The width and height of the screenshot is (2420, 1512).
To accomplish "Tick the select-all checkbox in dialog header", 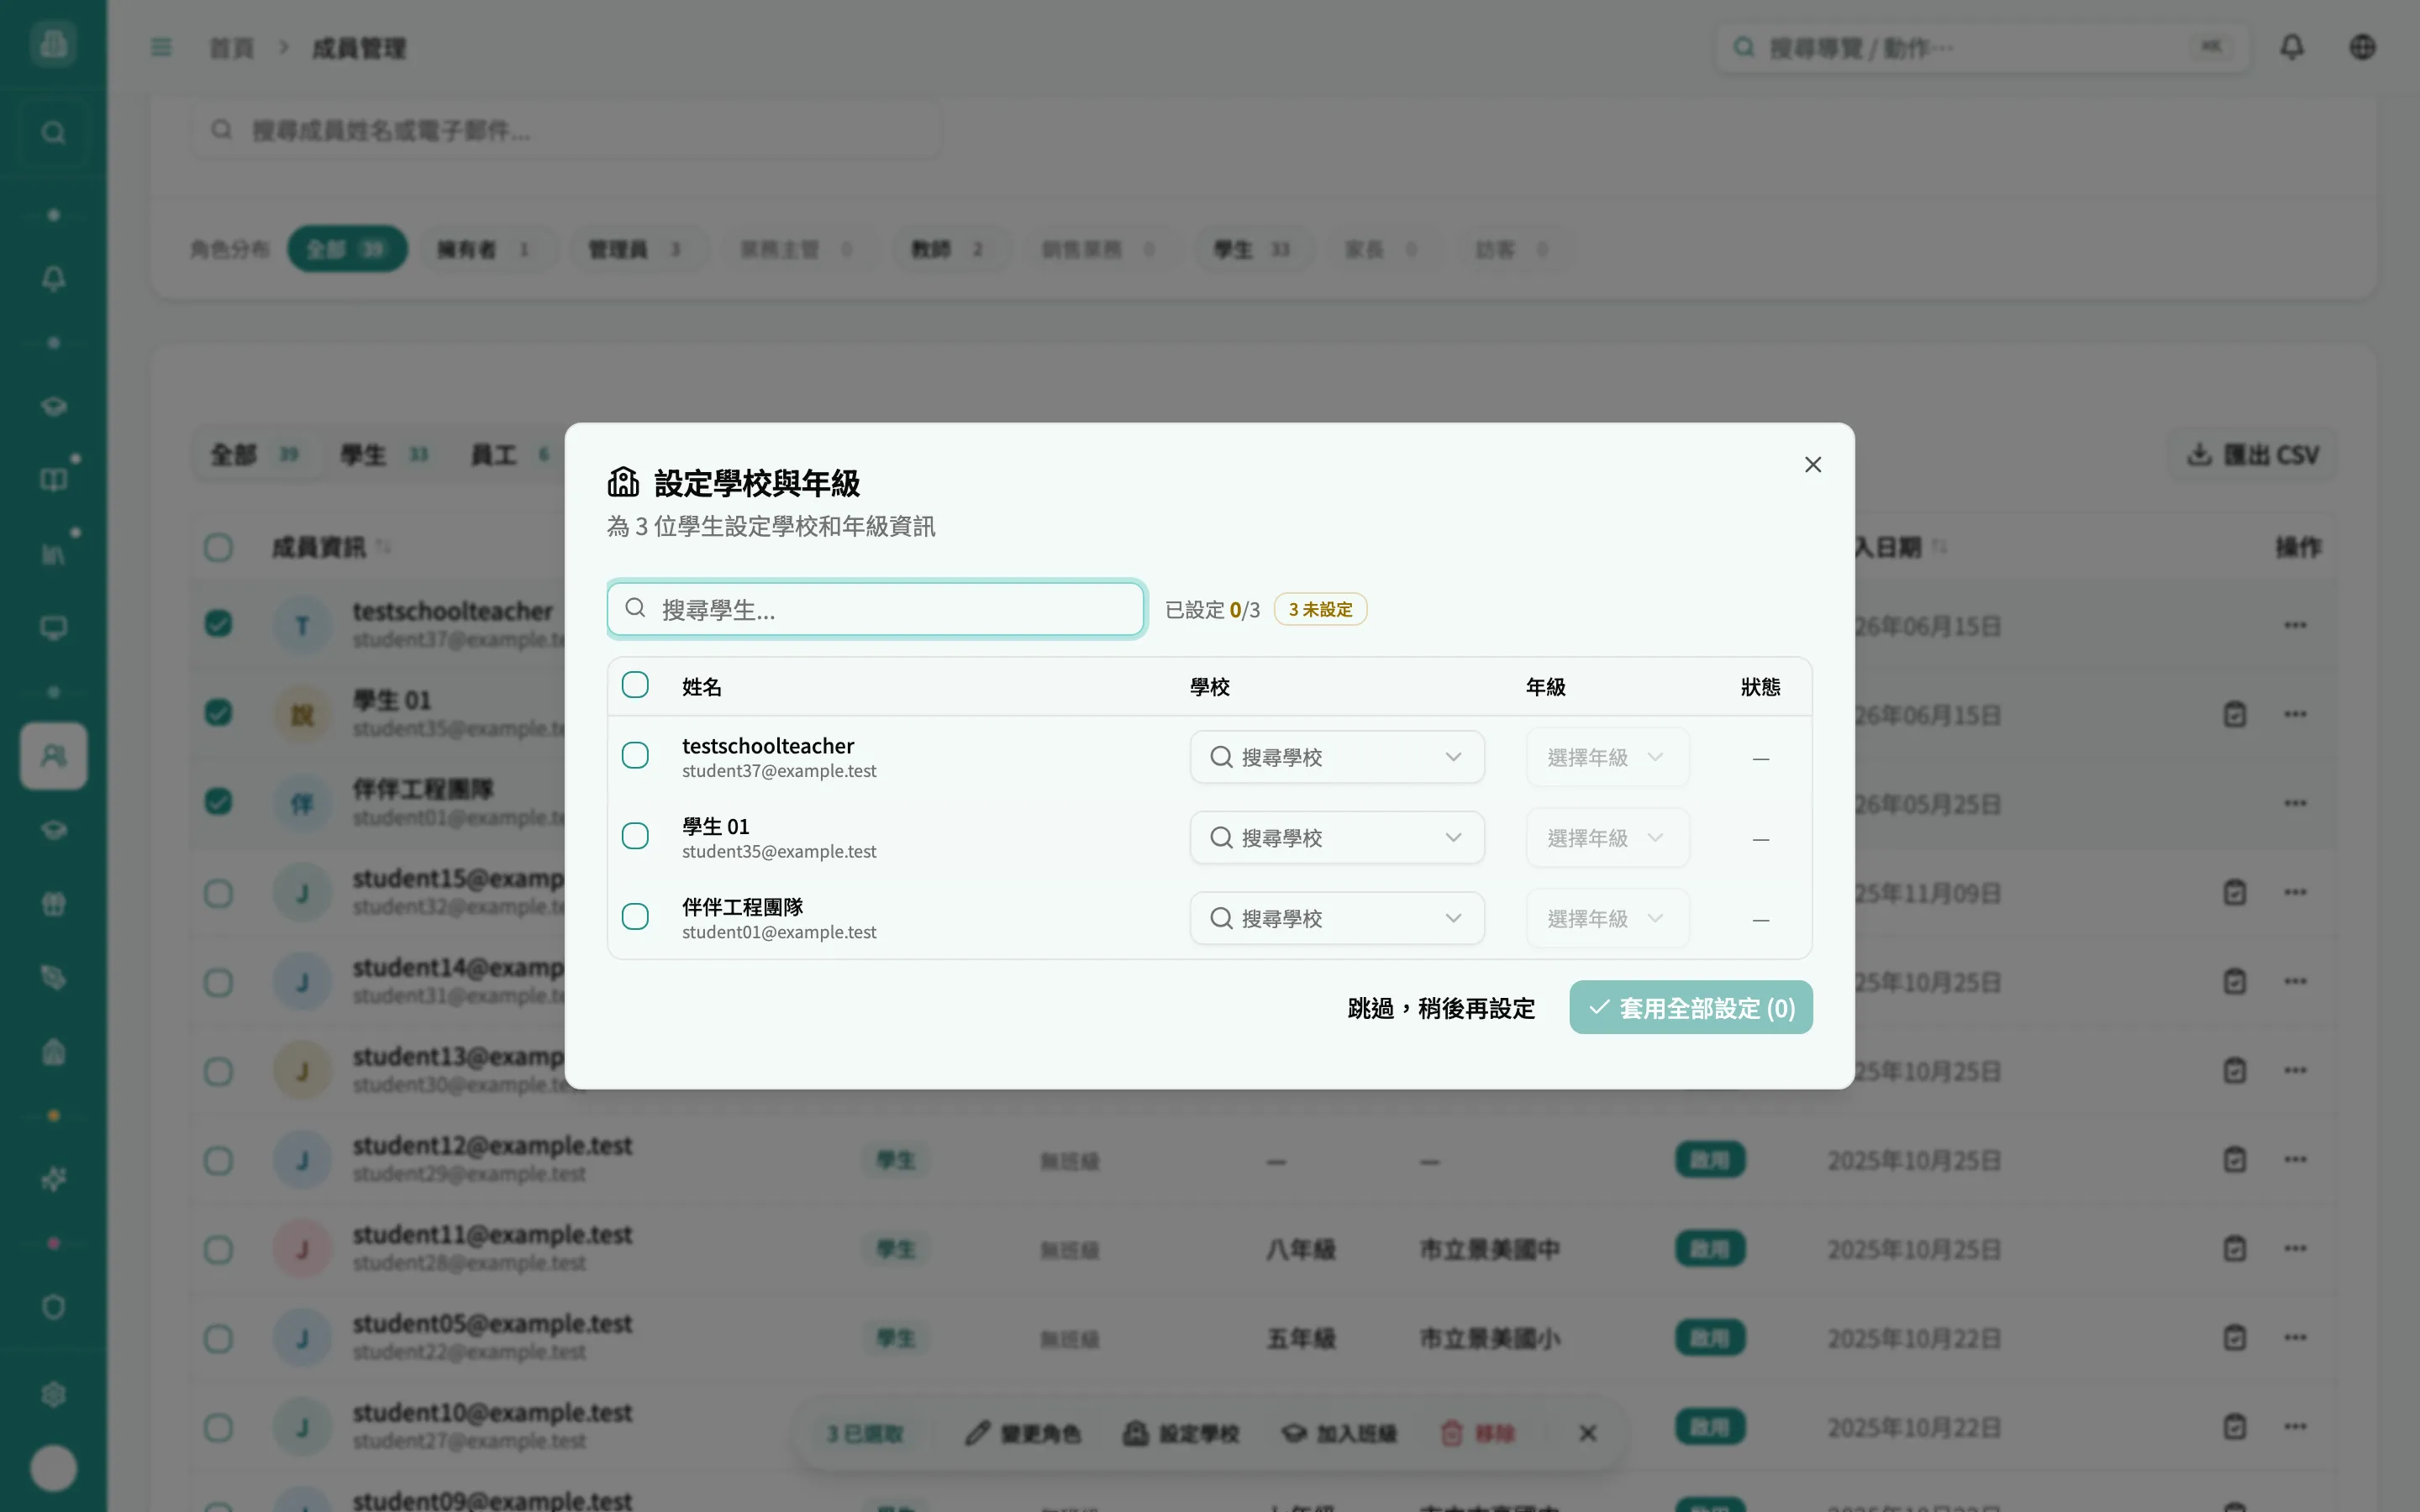I will point(635,685).
